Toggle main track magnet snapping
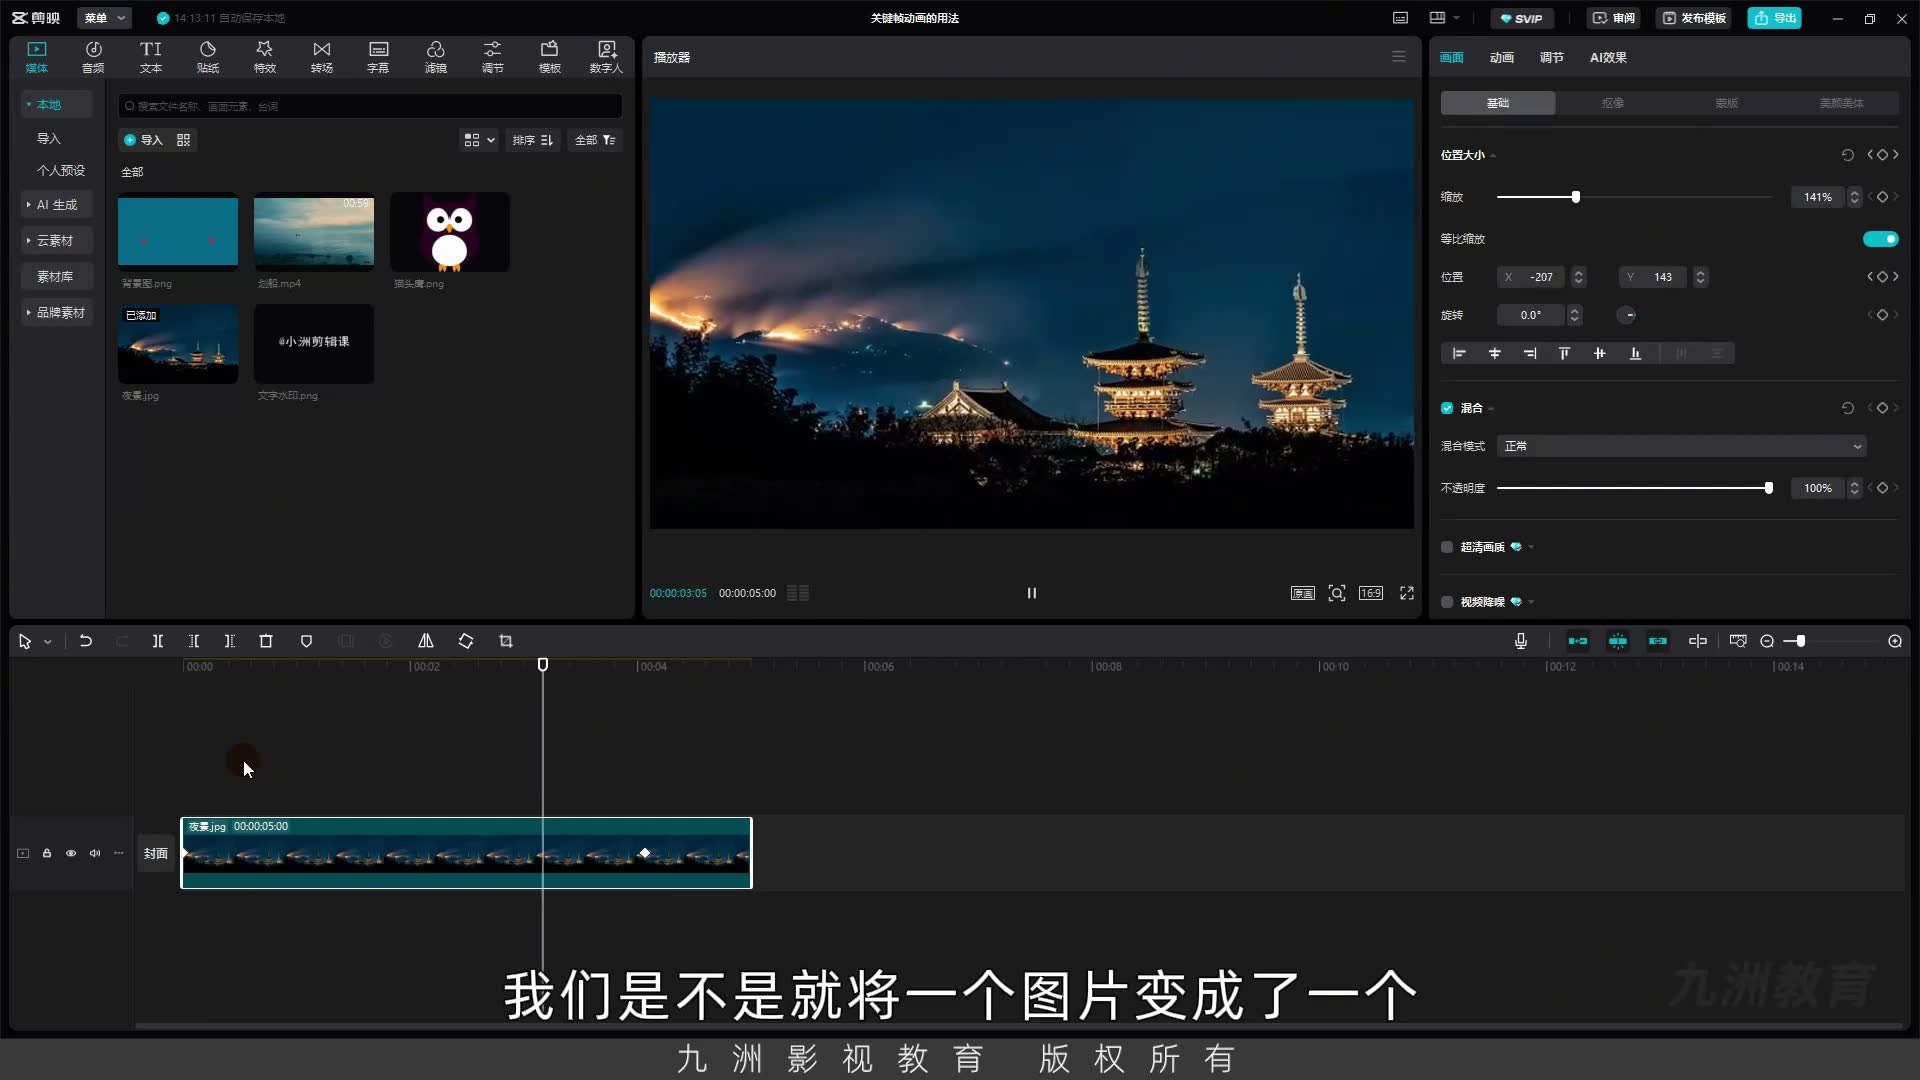This screenshot has width=1920, height=1080. tap(1578, 641)
